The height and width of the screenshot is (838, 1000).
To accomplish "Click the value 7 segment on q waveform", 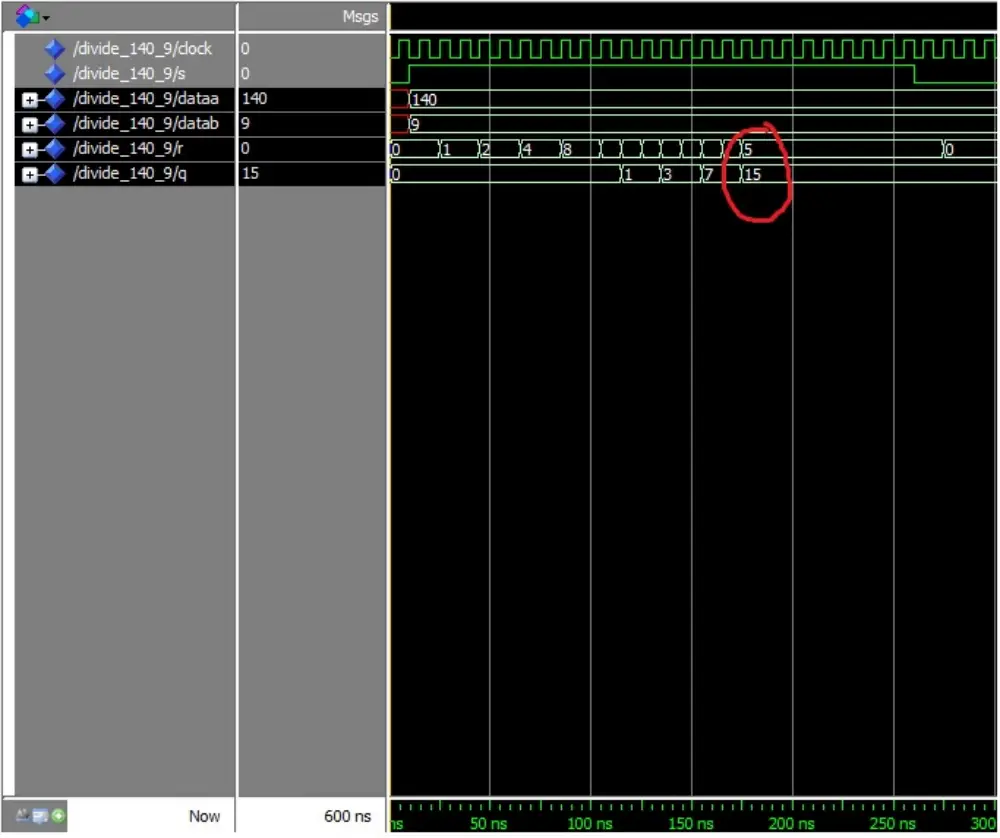I will click(x=721, y=175).
